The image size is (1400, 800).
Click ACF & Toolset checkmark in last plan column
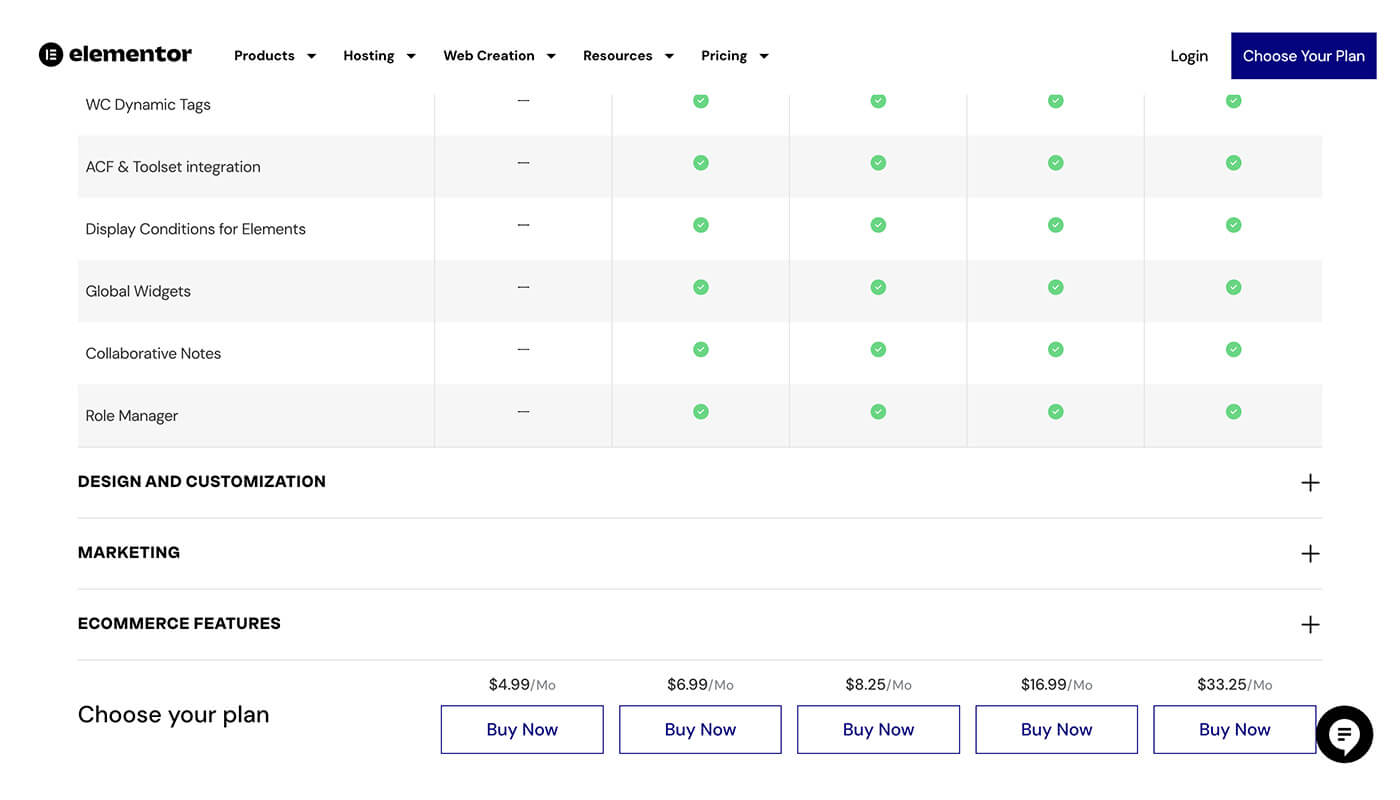pos(1234,163)
